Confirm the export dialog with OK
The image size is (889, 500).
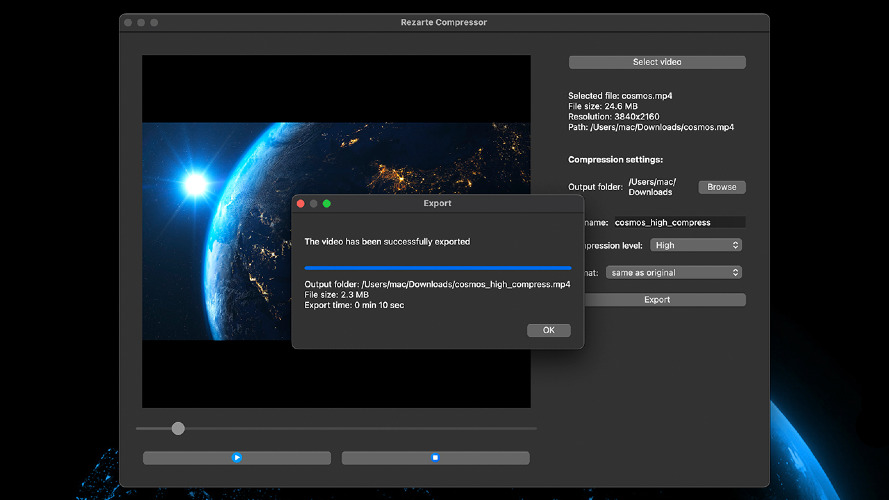(549, 330)
